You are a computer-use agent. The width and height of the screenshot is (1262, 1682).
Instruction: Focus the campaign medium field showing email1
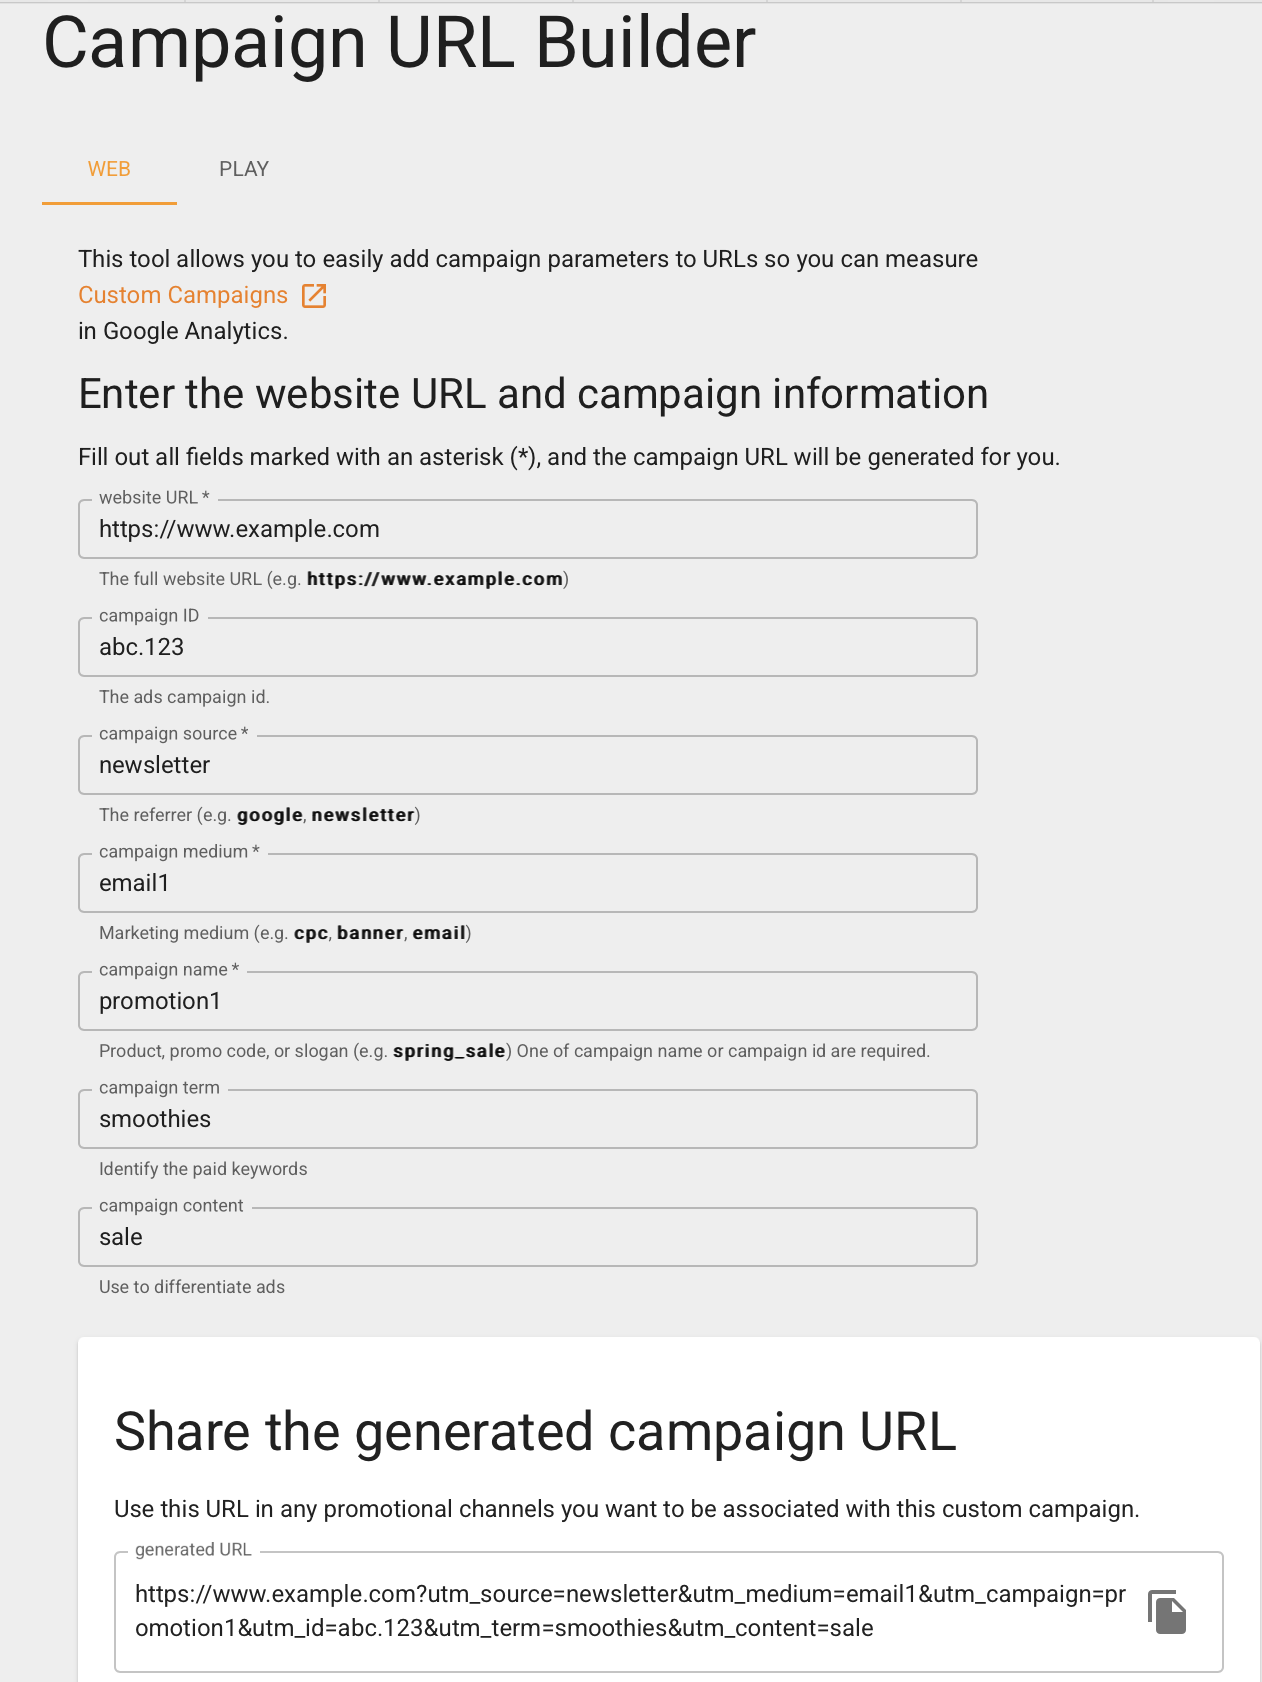click(x=528, y=883)
